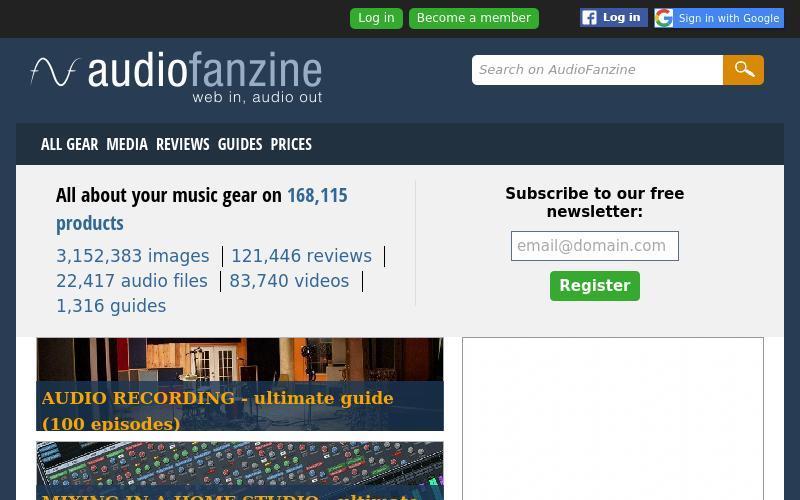Follow the 22,417 audio files link
The image size is (800, 500).
pos(132,281)
